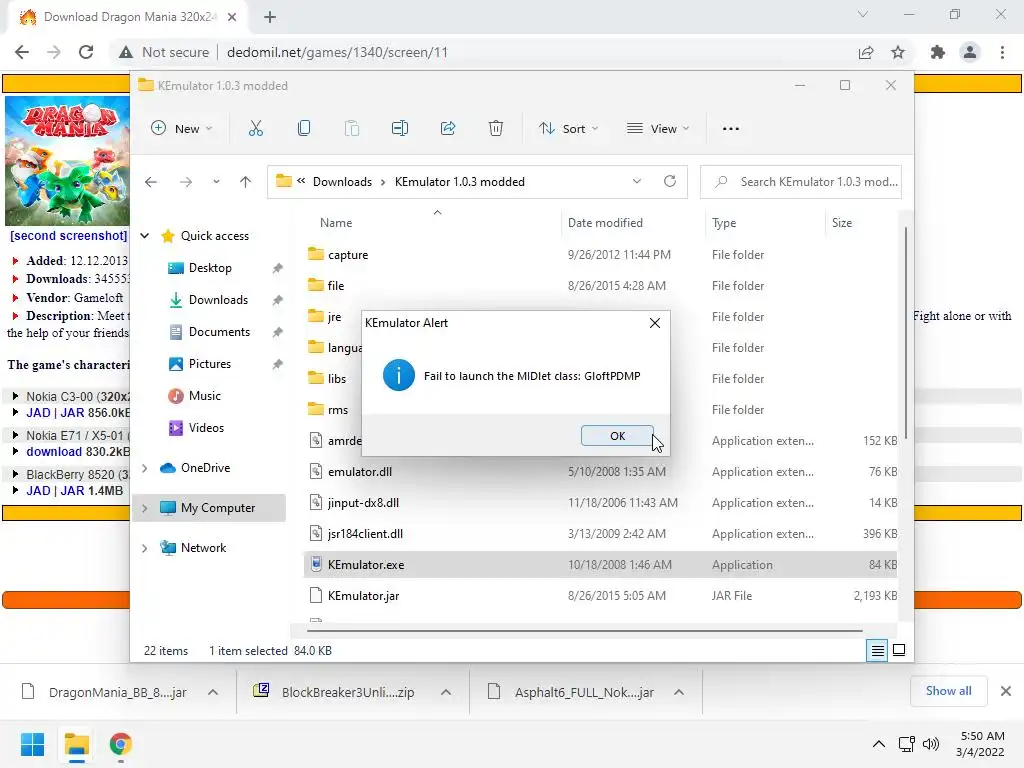Click the Copy icon in Explorer toolbar
Viewport: 1024px width, 768px height.
[x=304, y=129]
